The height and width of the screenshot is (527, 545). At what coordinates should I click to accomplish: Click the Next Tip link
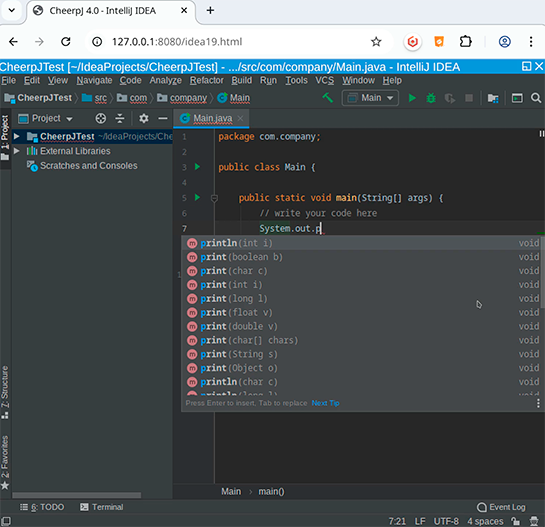click(325, 403)
